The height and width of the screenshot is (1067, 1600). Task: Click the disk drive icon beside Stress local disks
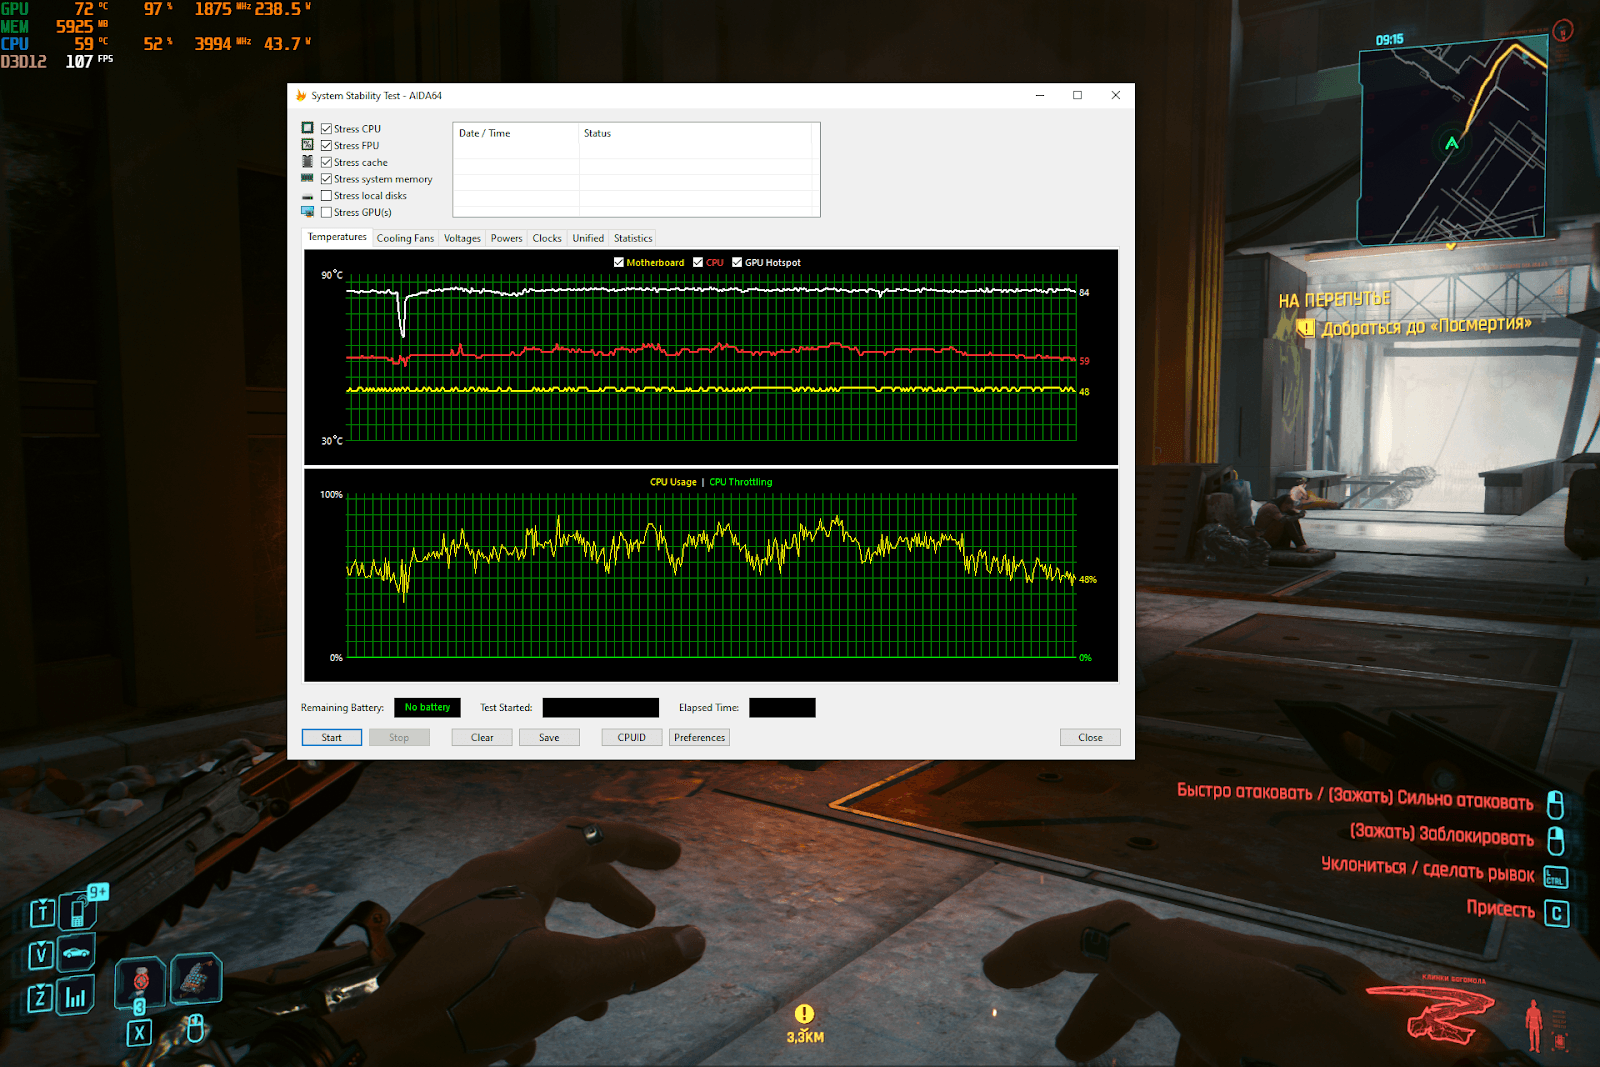pos(308,196)
